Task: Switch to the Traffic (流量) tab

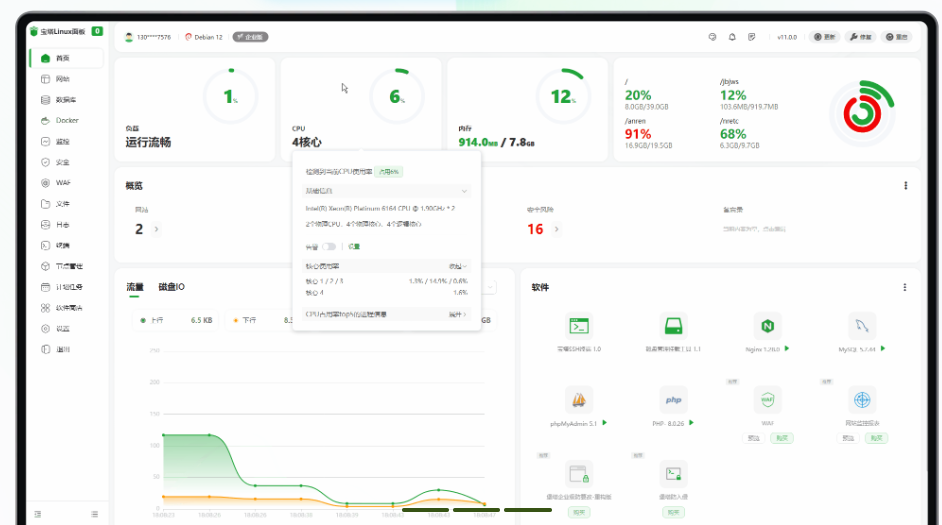Action: [135, 287]
